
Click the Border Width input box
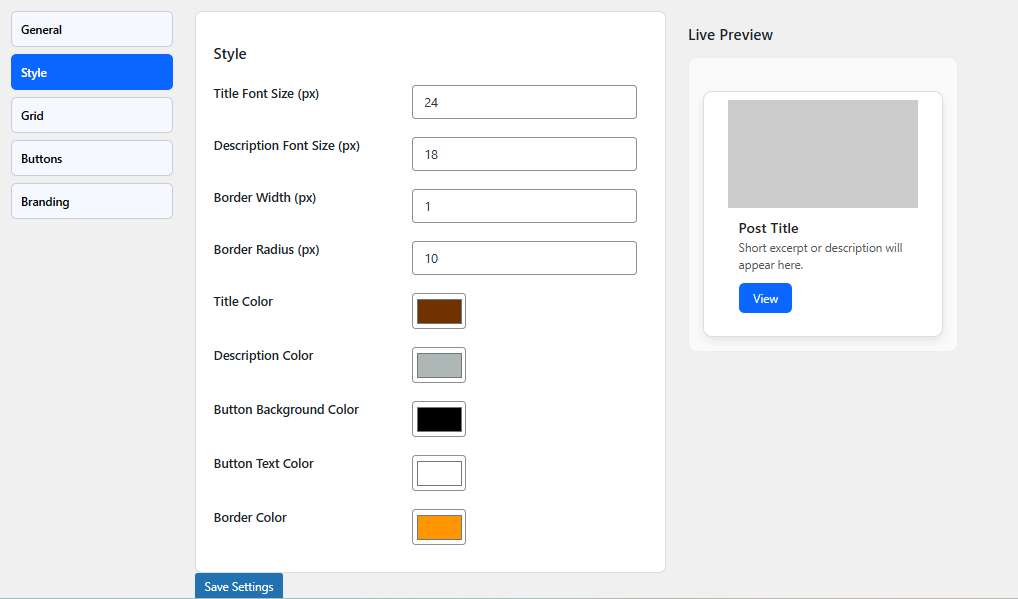click(524, 206)
